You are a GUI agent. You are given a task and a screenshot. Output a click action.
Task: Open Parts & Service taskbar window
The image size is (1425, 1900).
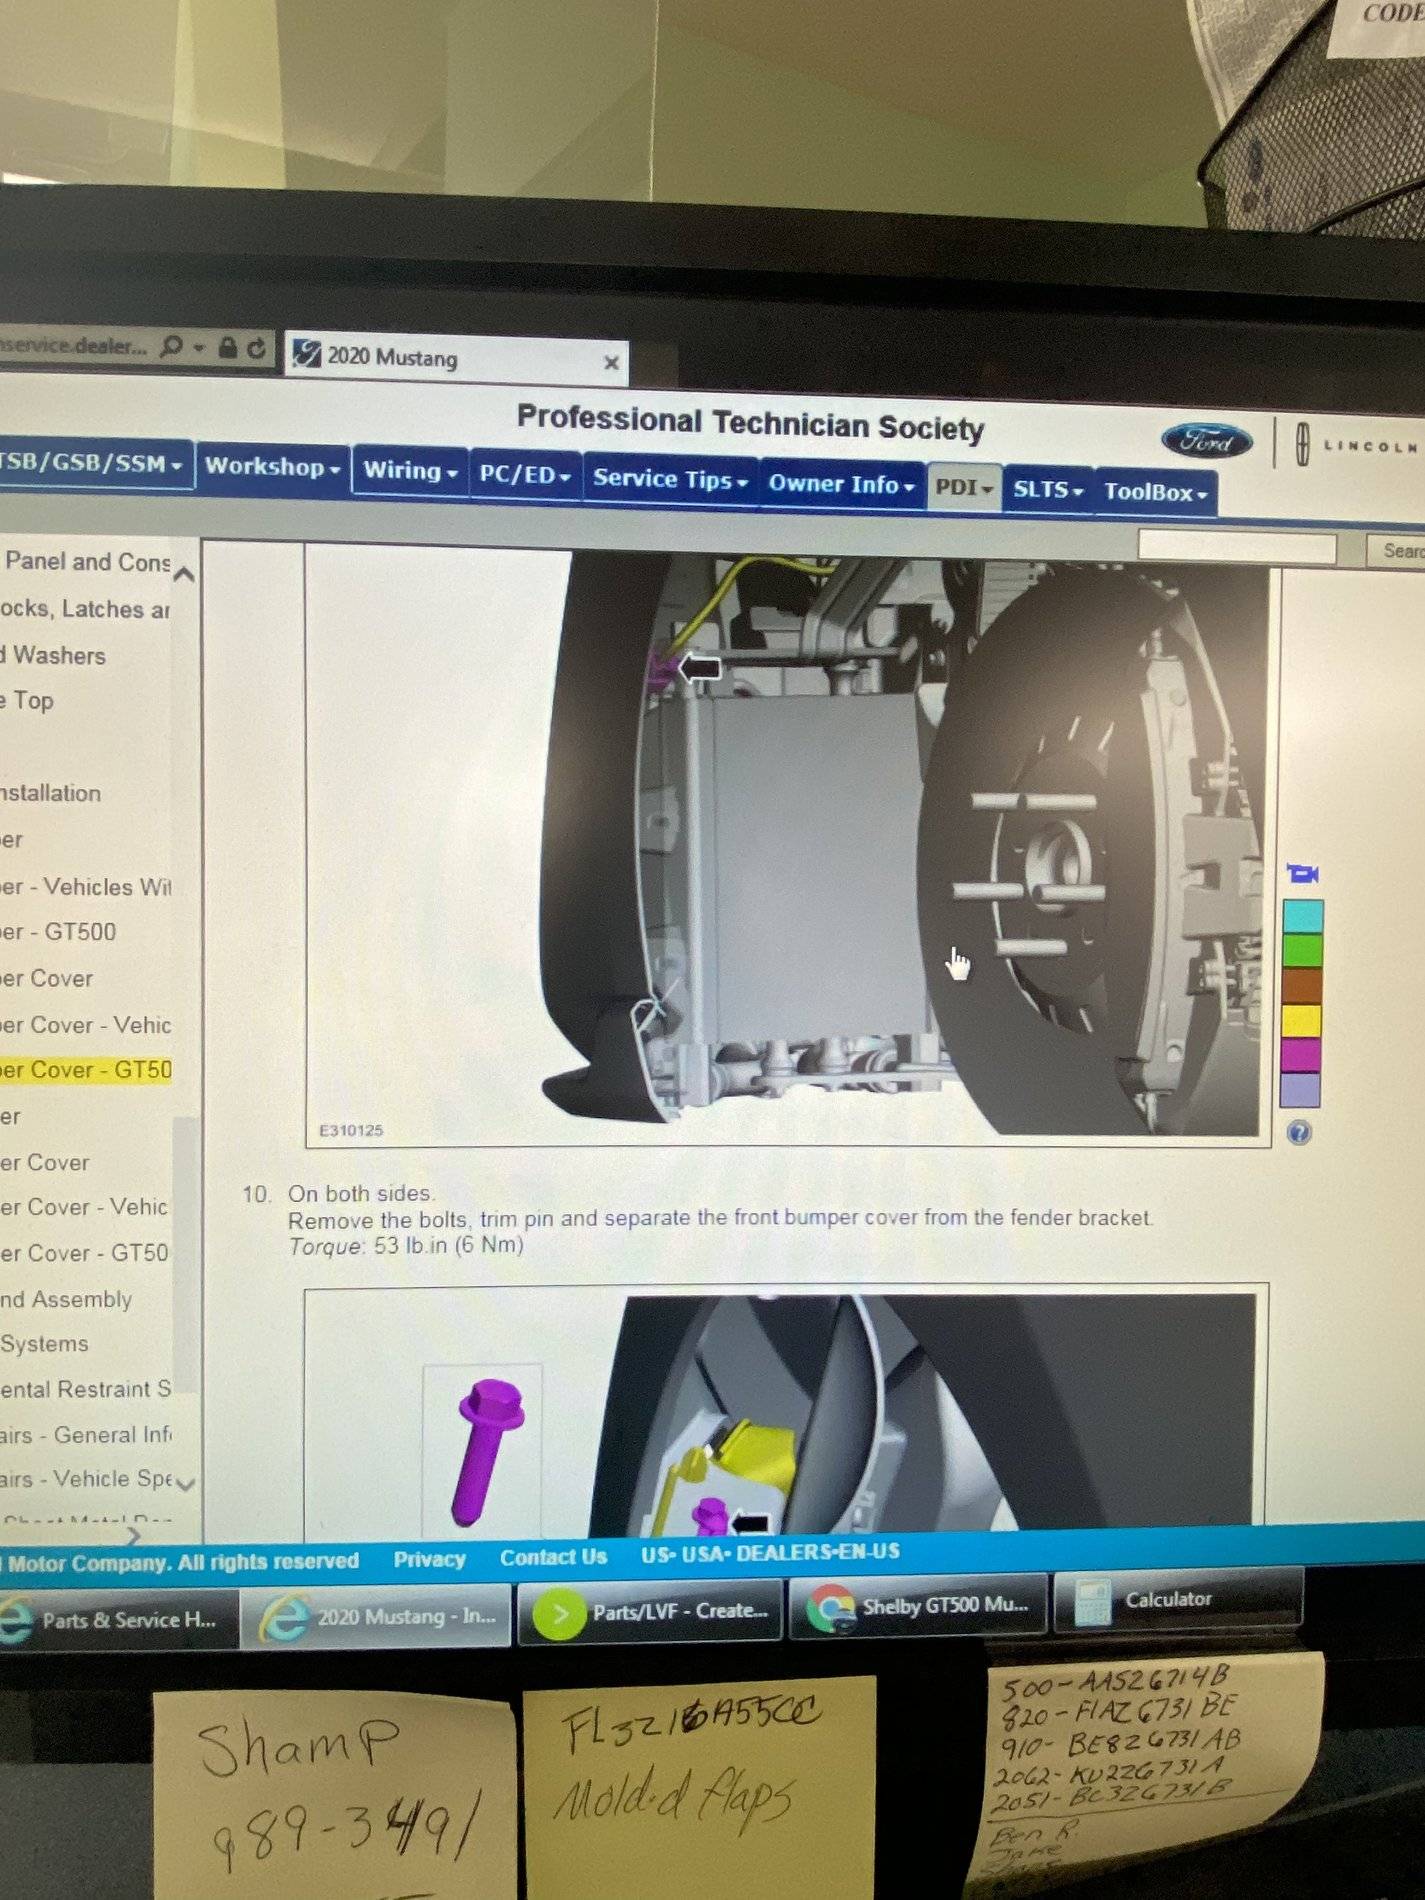click(x=118, y=1620)
